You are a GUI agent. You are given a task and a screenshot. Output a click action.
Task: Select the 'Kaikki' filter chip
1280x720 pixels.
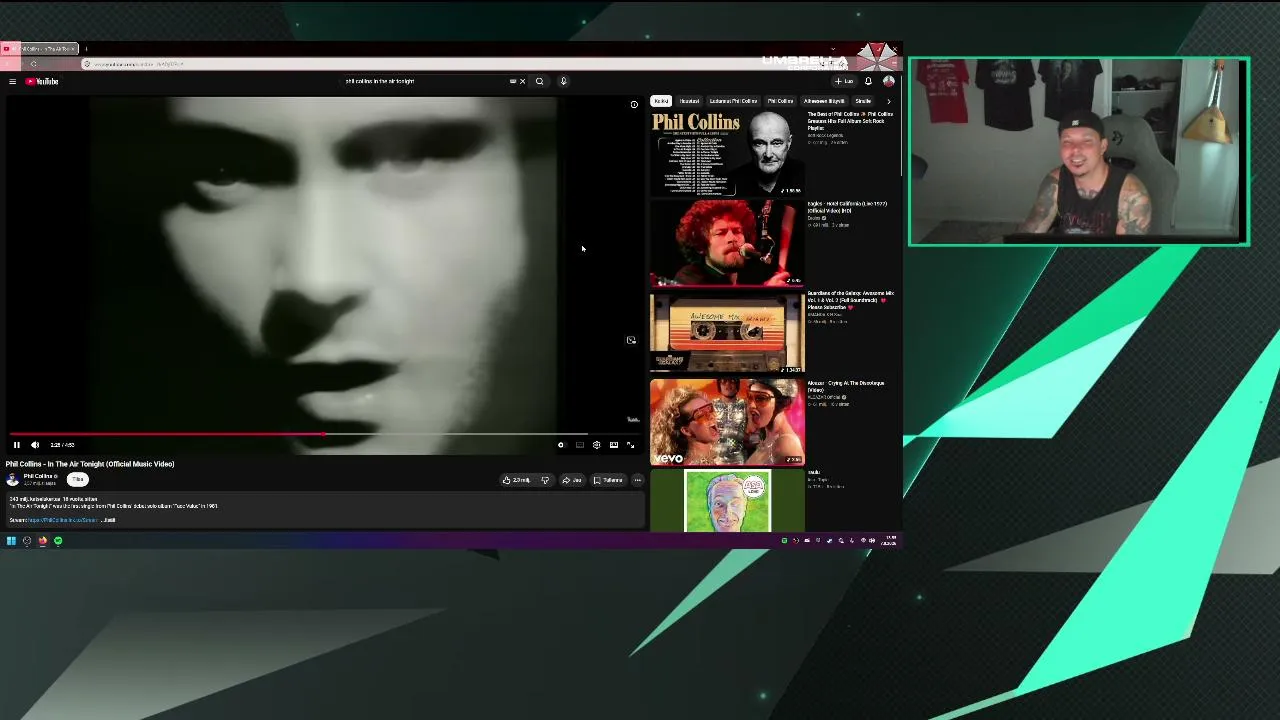(x=661, y=101)
